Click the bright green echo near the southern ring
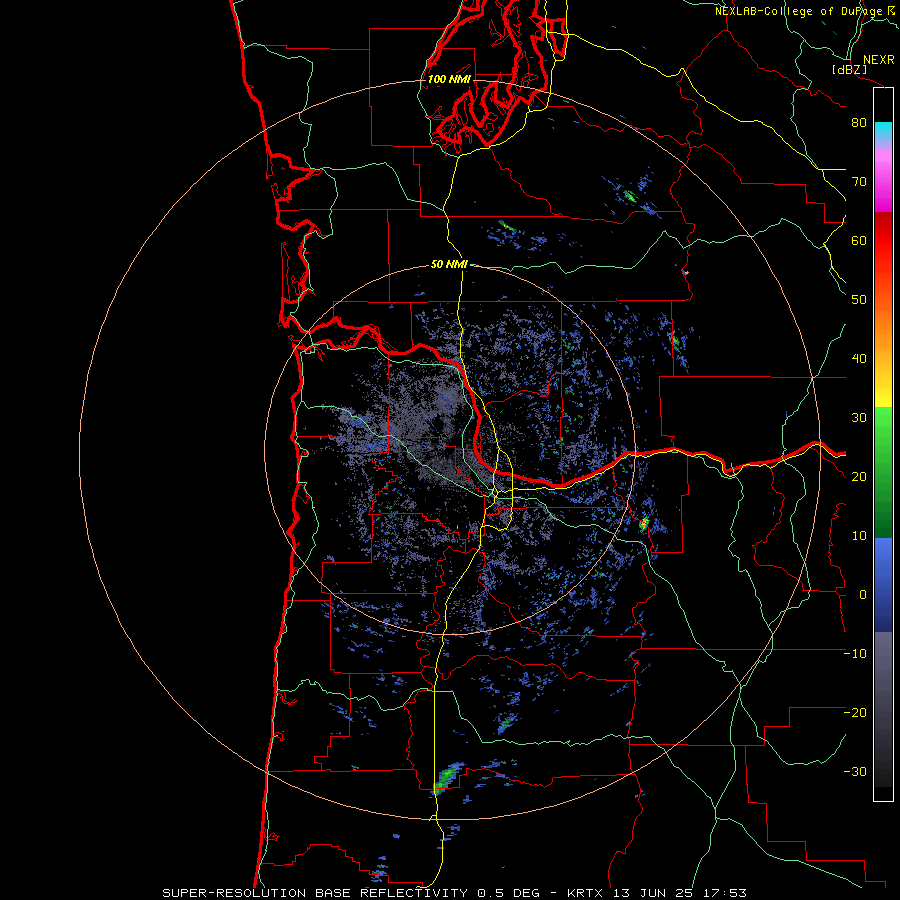Screen dimensions: 900x900 pos(444,779)
